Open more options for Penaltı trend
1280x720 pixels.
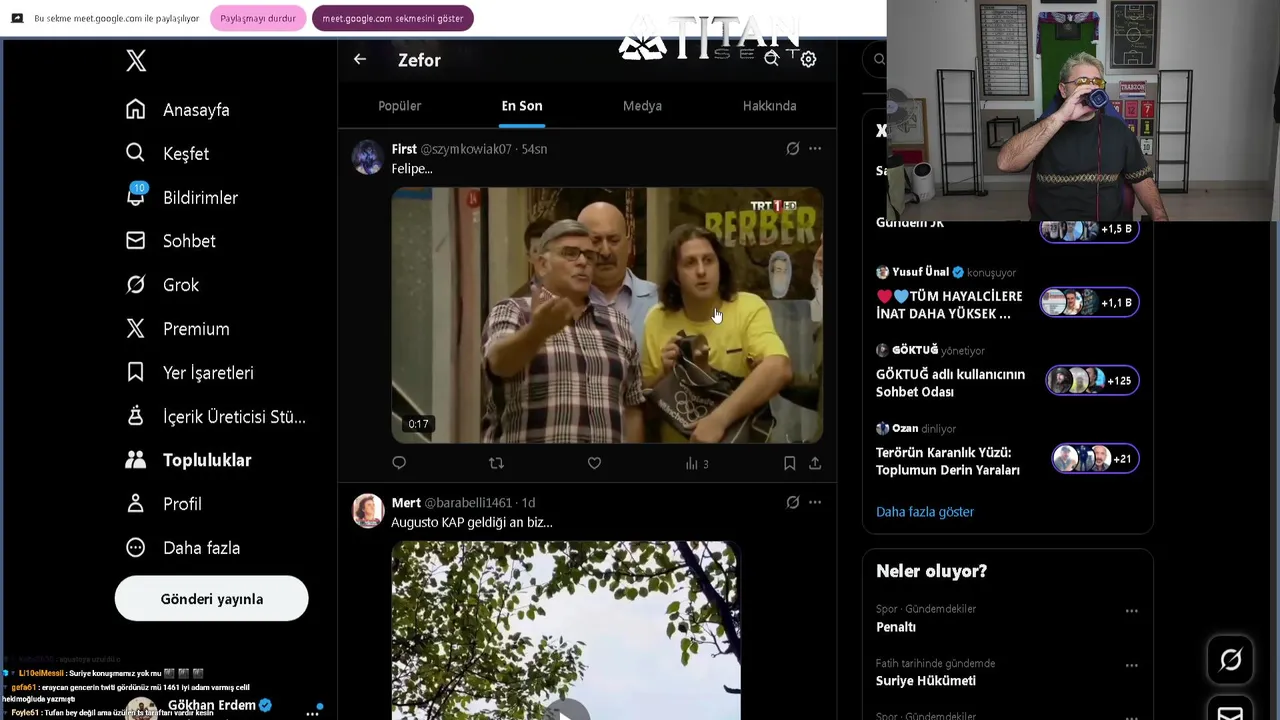click(1131, 611)
